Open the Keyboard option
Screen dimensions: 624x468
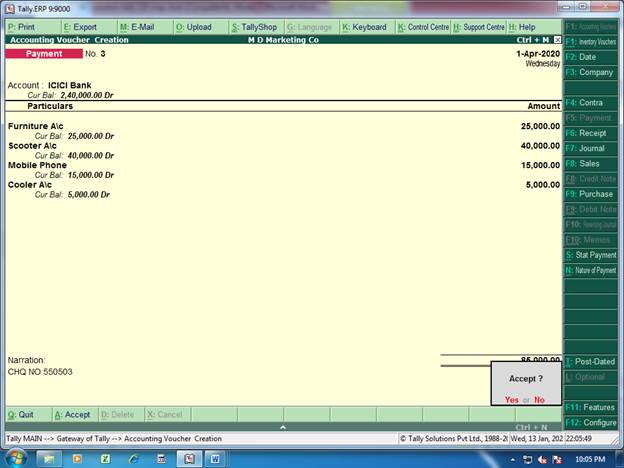368,27
